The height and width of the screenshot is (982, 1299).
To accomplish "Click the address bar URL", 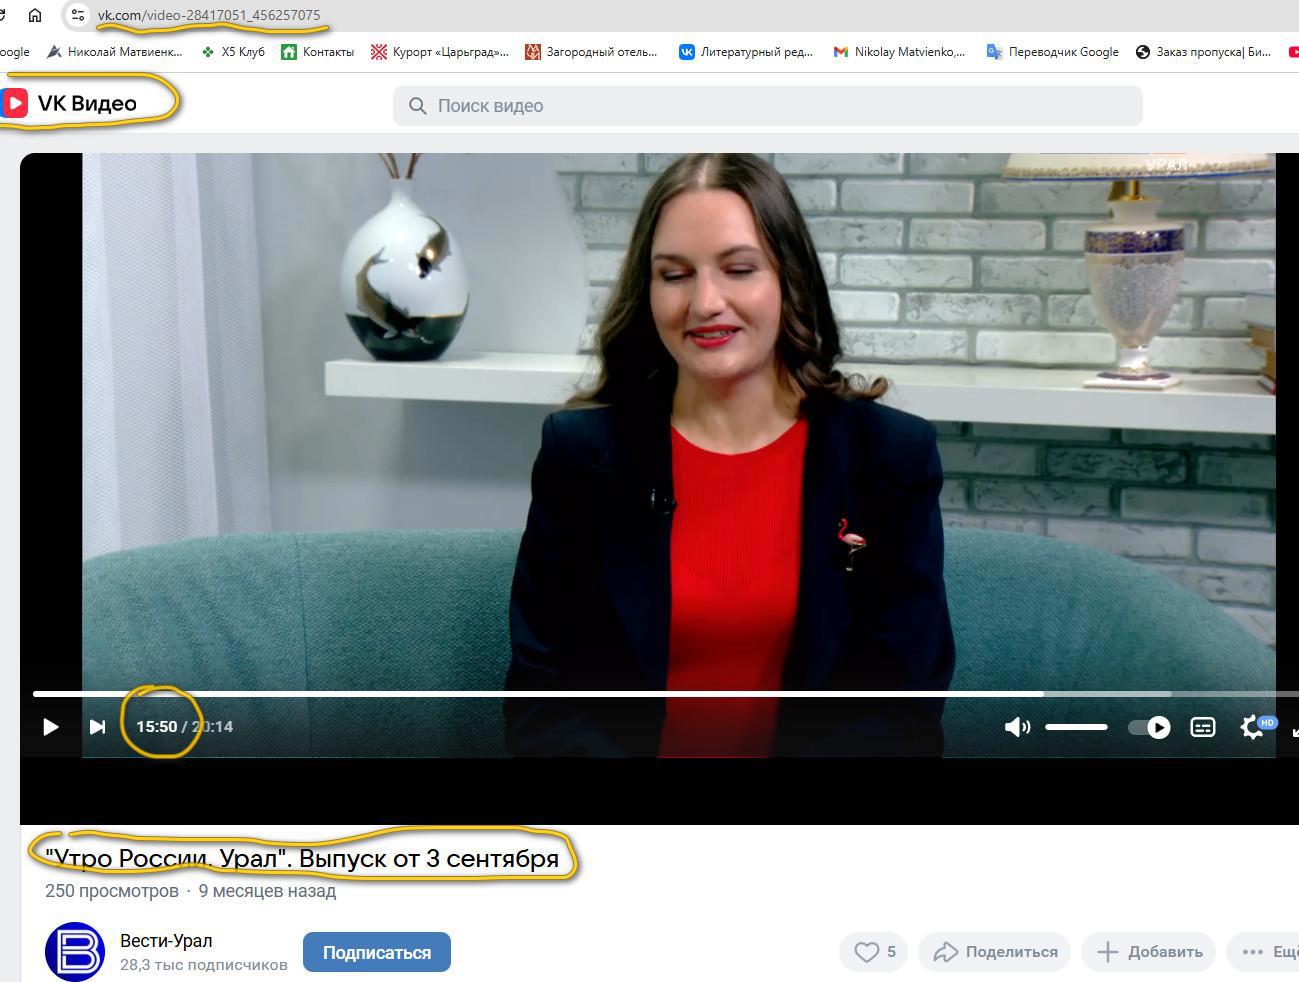I will tap(209, 15).
